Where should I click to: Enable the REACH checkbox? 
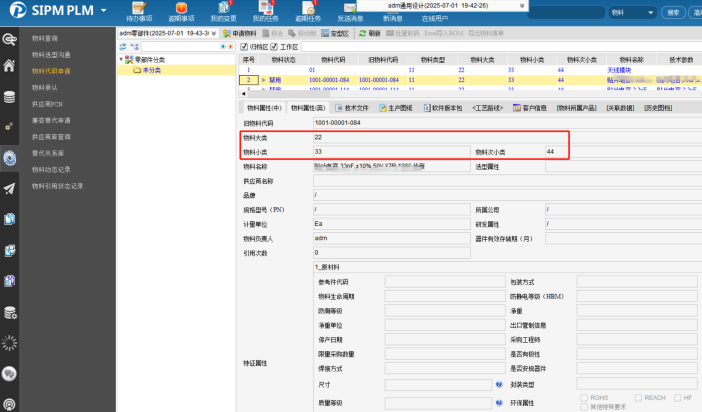coord(638,398)
